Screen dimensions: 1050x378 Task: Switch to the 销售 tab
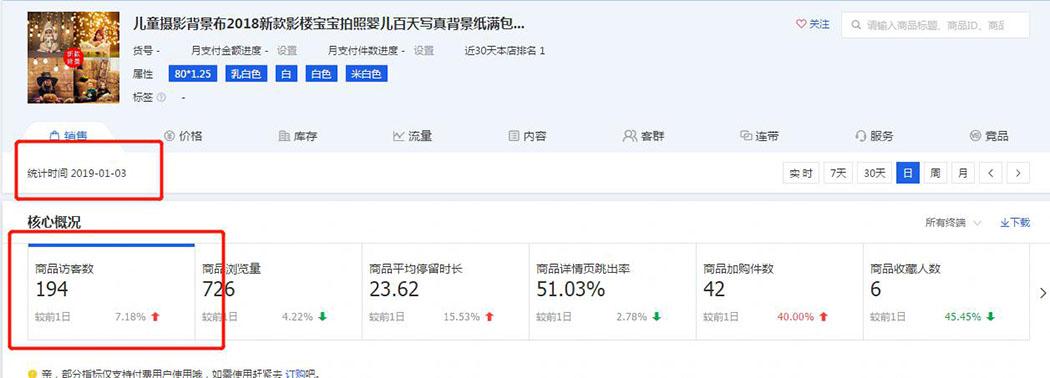pyautogui.click(x=68, y=136)
